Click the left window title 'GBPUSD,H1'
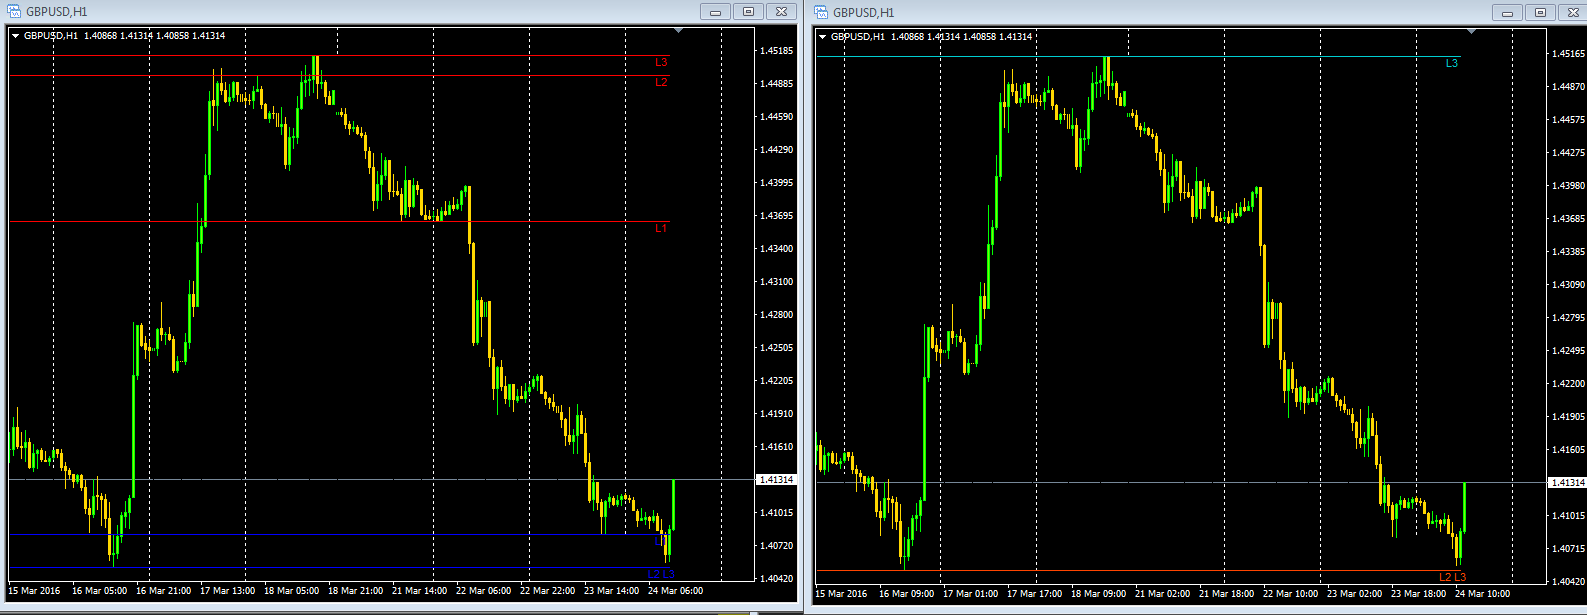Viewport: 1587px width, 615px height. coord(55,12)
